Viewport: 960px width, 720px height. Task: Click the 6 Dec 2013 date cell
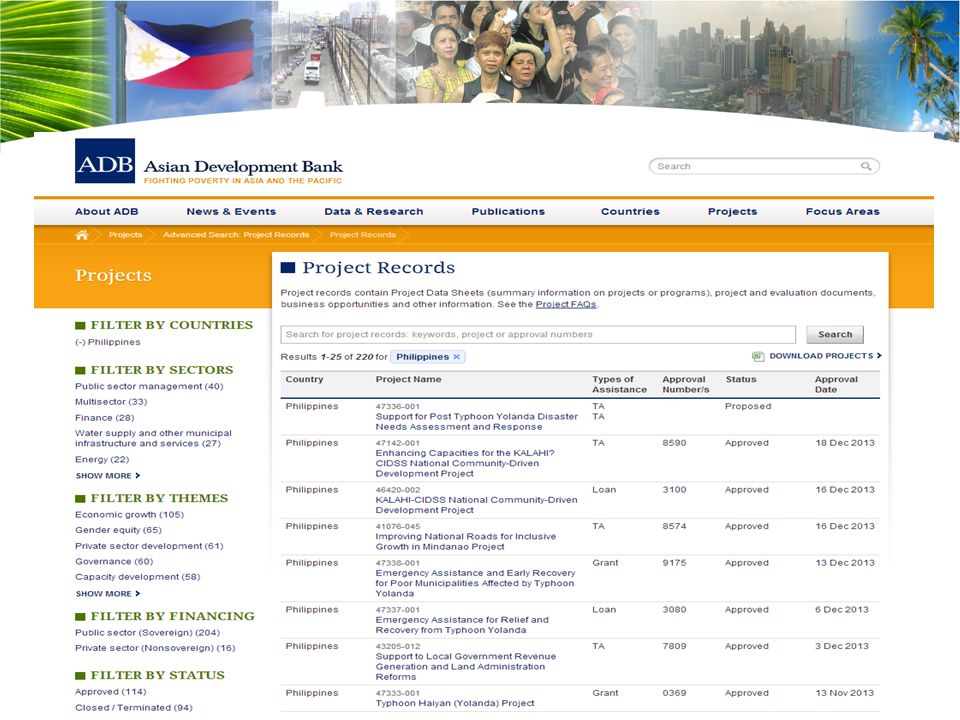(x=842, y=610)
